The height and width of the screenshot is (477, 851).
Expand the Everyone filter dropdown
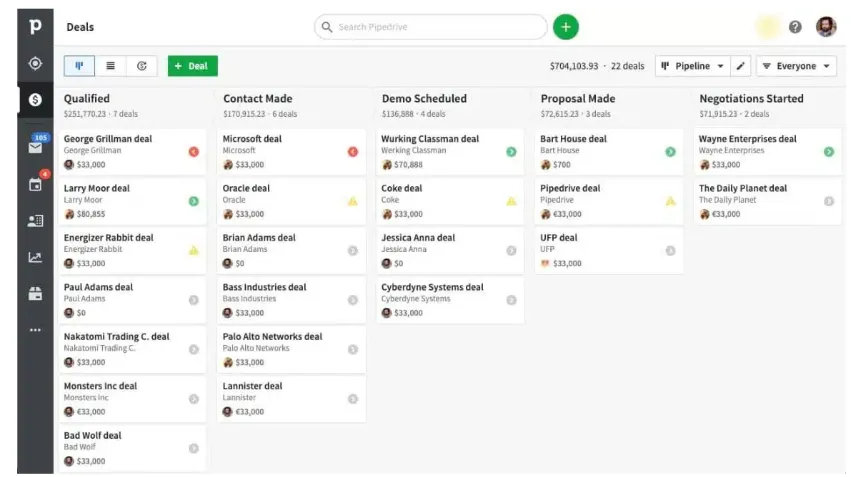click(x=796, y=66)
